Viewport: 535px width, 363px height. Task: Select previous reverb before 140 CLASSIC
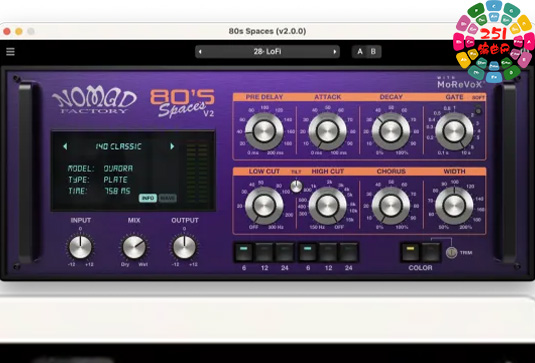(65, 146)
